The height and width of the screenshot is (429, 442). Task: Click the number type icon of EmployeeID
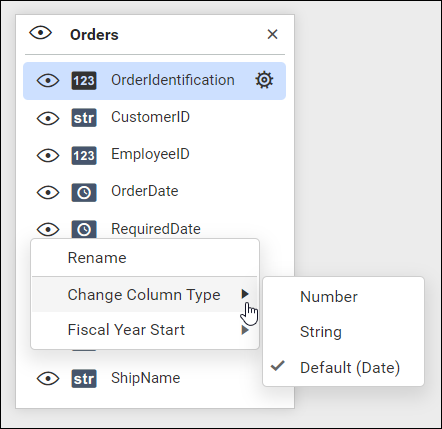pos(84,155)
